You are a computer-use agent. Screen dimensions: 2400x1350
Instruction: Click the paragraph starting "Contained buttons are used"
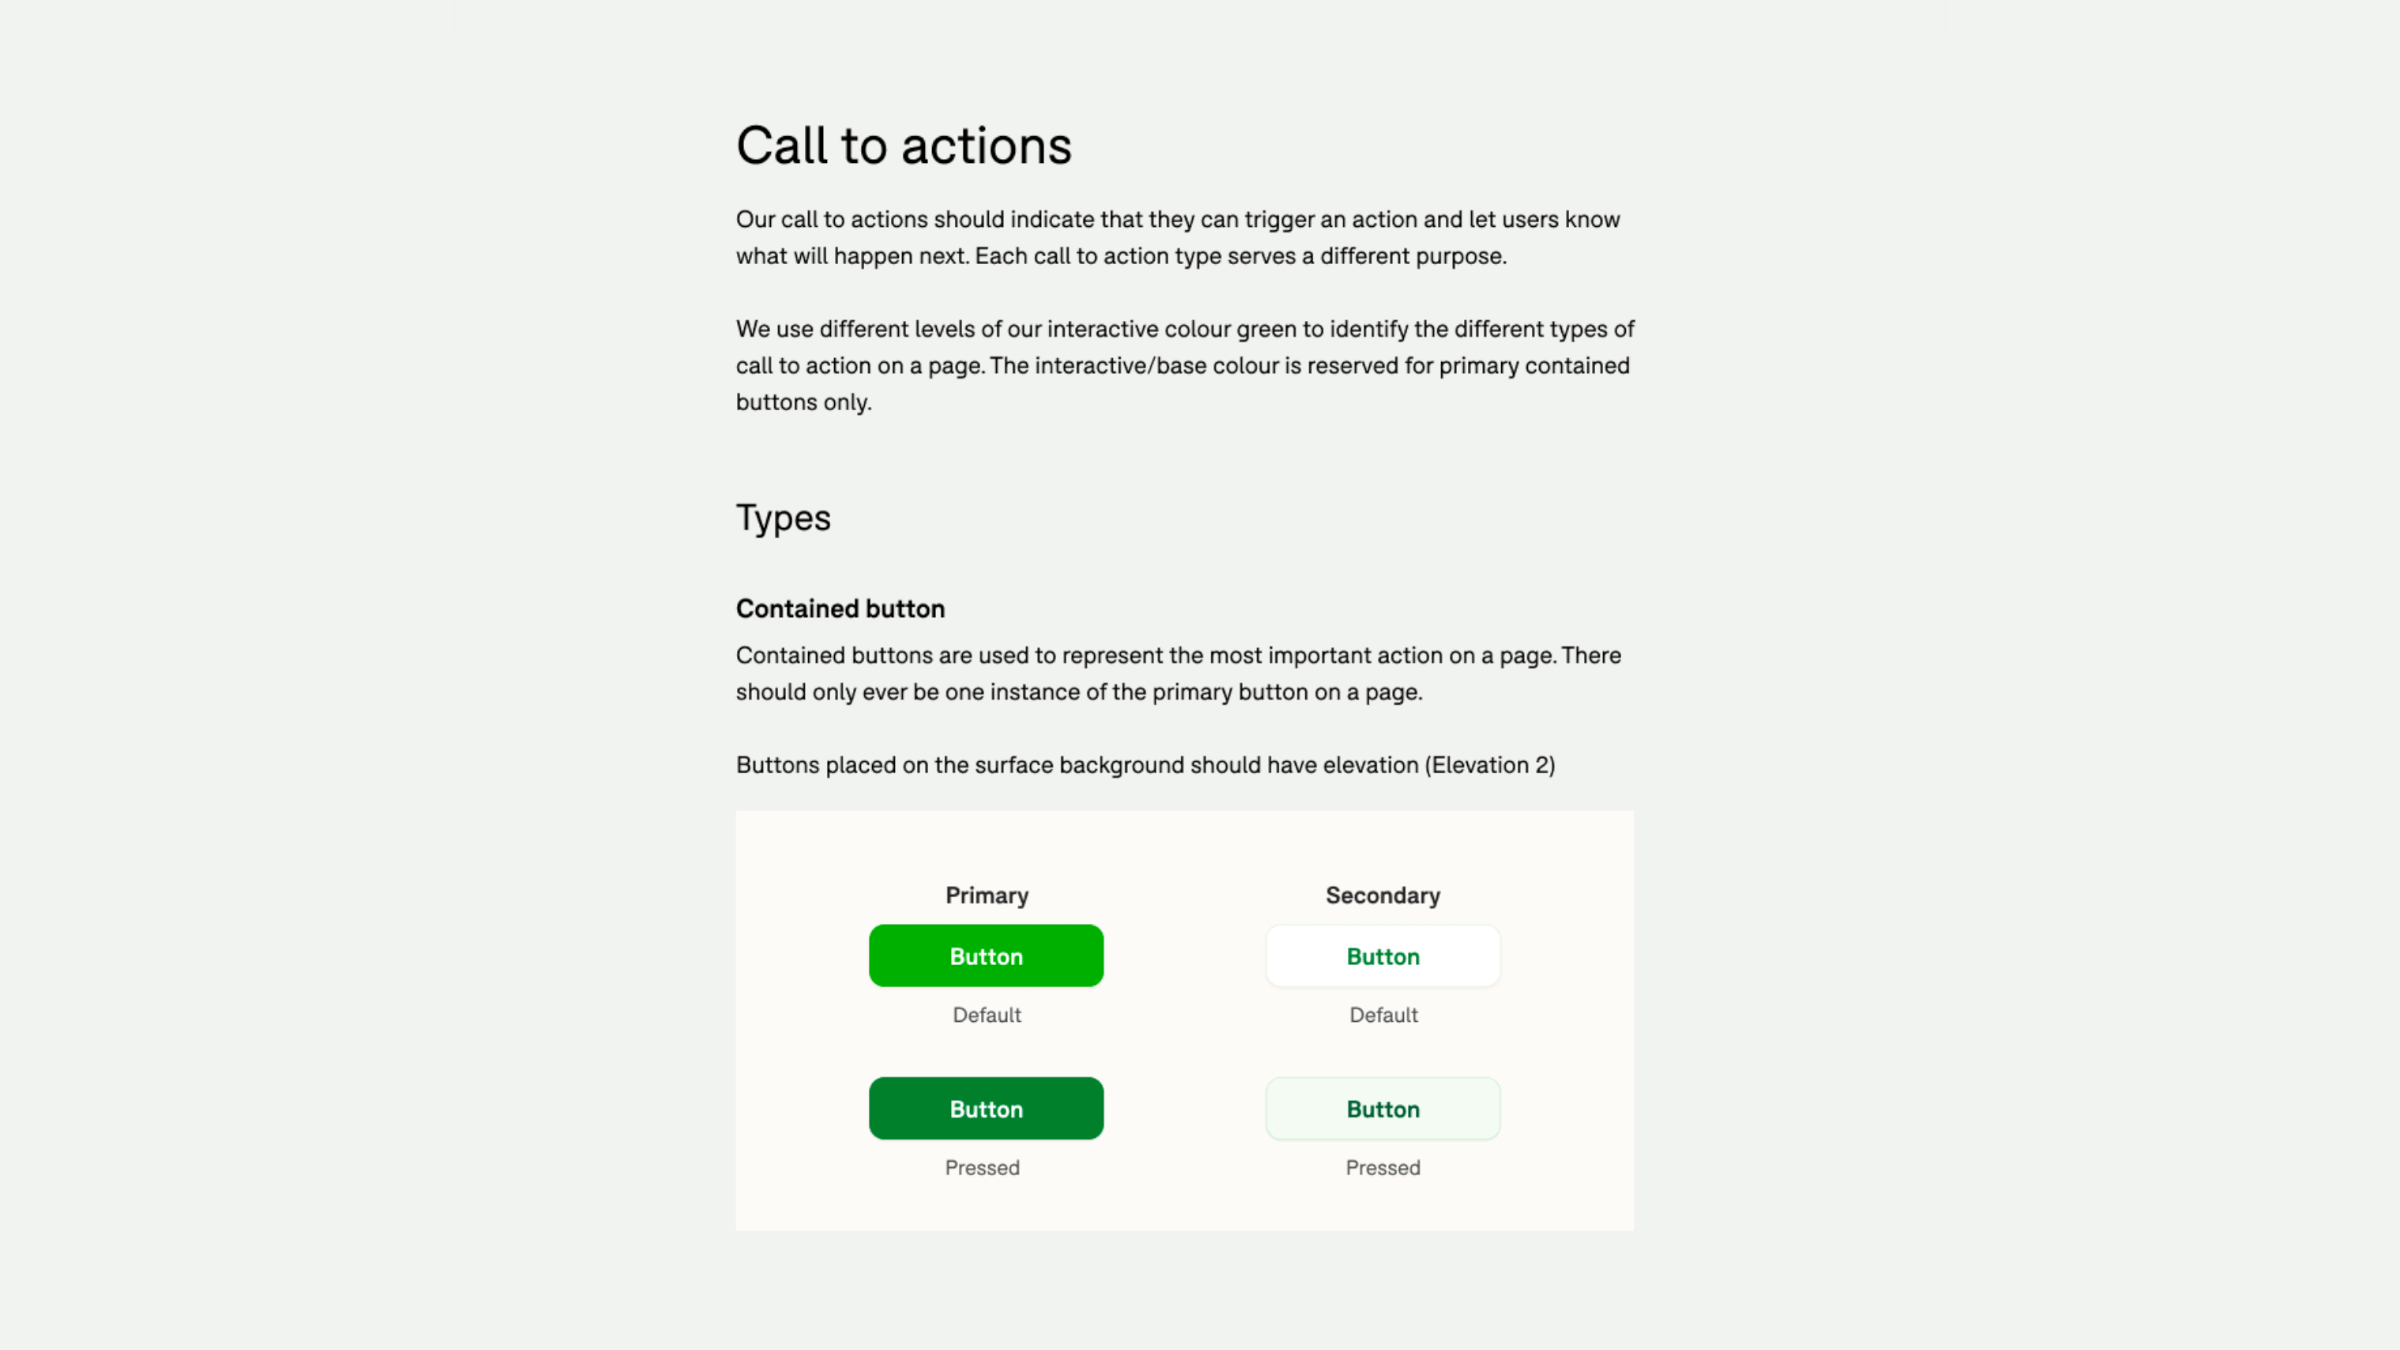pyautogui.click(x=1178, y=674)
